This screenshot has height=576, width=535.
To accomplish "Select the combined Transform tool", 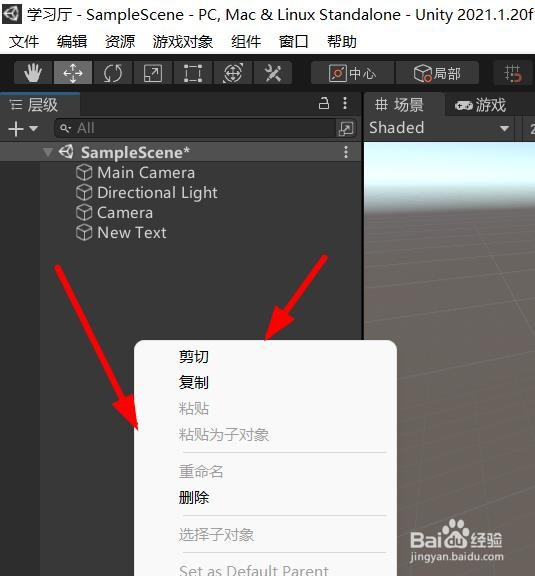I will pyautogui.click(x=233, y=73).
